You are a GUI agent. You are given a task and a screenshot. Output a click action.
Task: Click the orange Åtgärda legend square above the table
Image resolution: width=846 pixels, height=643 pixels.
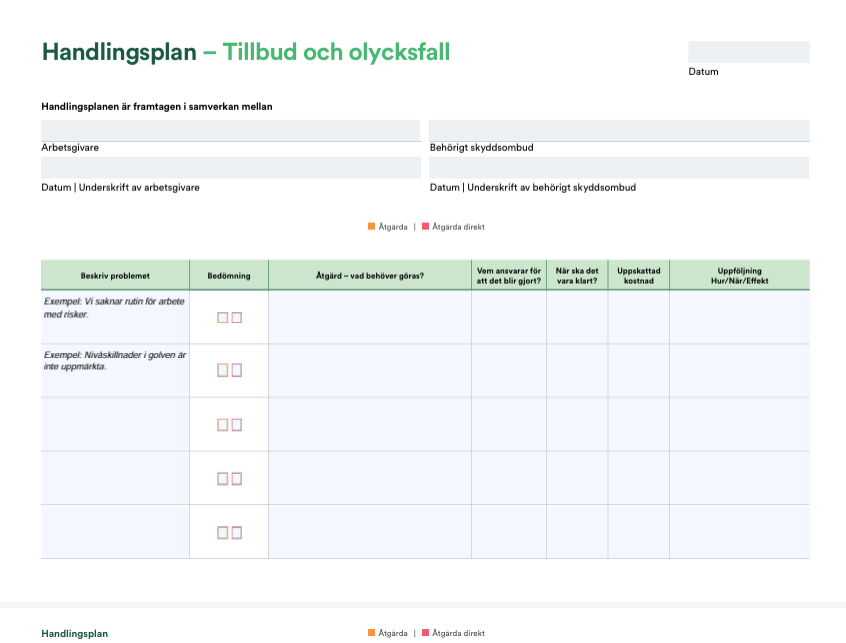pos(372,227)
